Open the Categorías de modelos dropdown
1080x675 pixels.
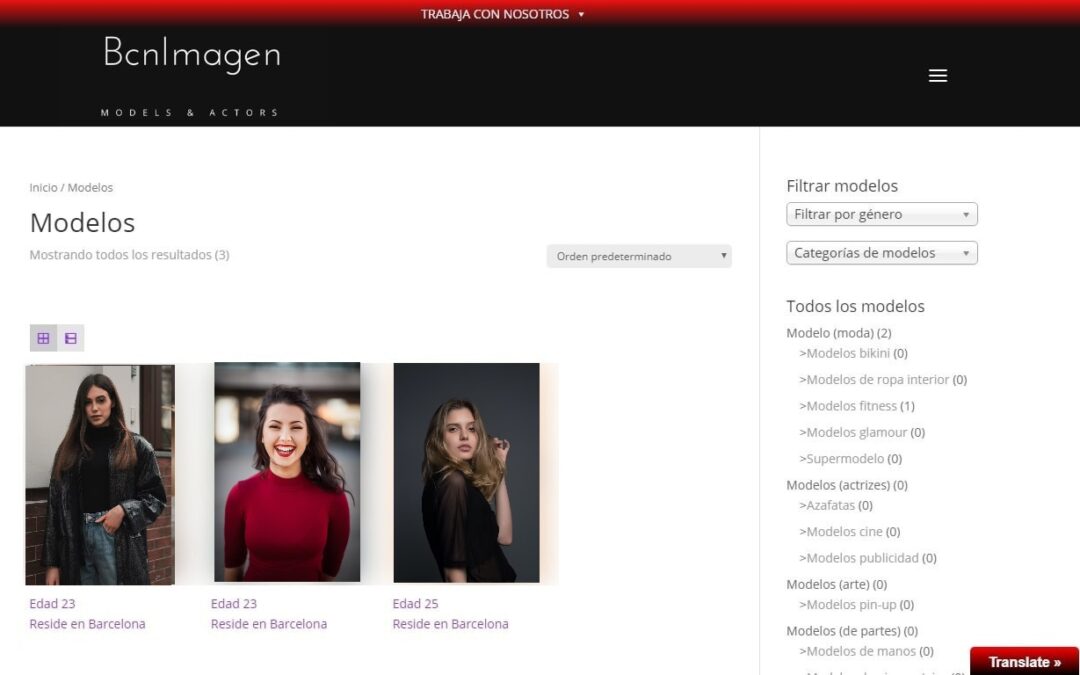(881, 252)
